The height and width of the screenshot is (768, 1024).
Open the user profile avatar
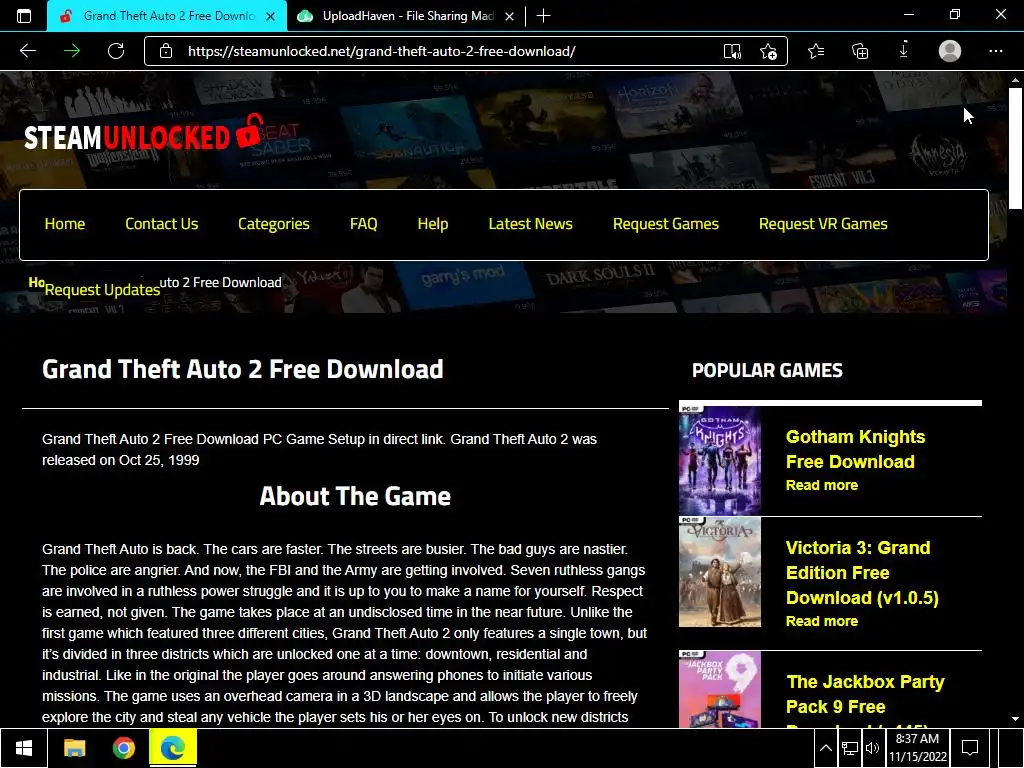pyautogui.click(x=950, y=51)
